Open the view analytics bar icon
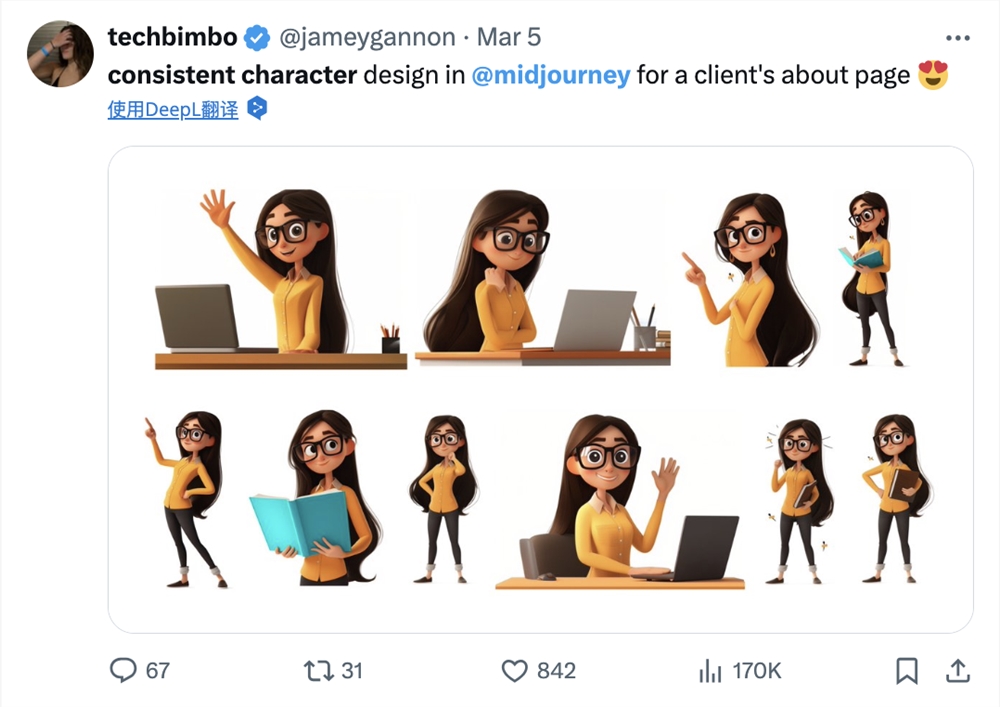 [x=710, y=670]
